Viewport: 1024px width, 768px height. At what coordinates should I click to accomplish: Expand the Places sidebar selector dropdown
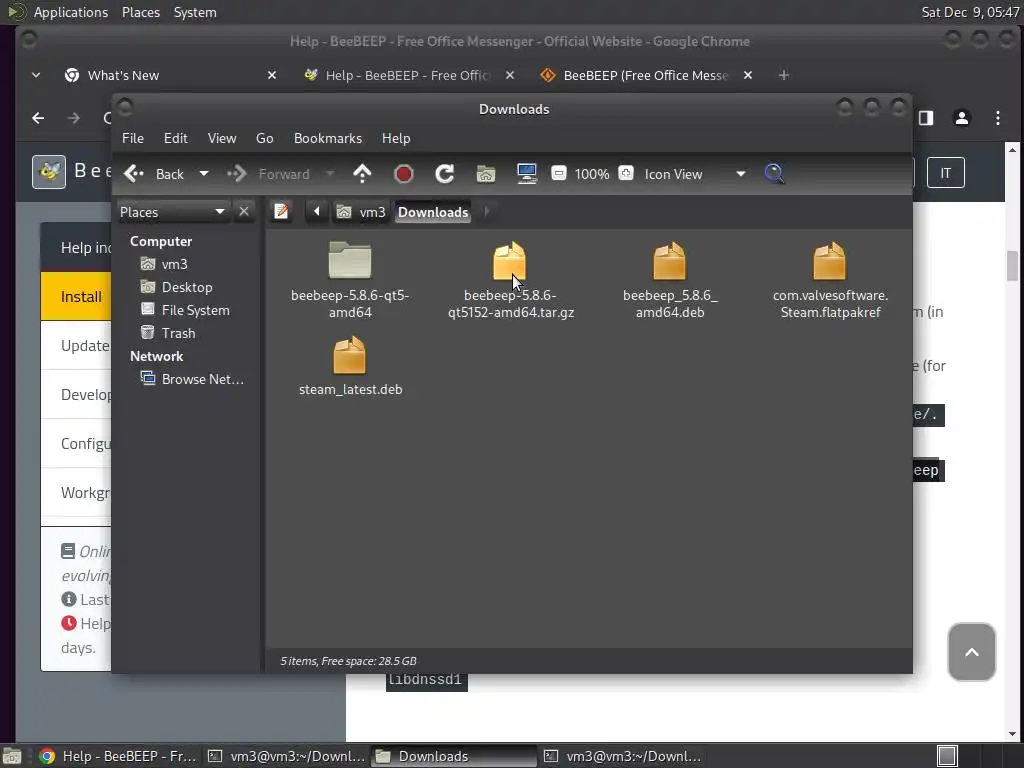(x=172, y=212)
